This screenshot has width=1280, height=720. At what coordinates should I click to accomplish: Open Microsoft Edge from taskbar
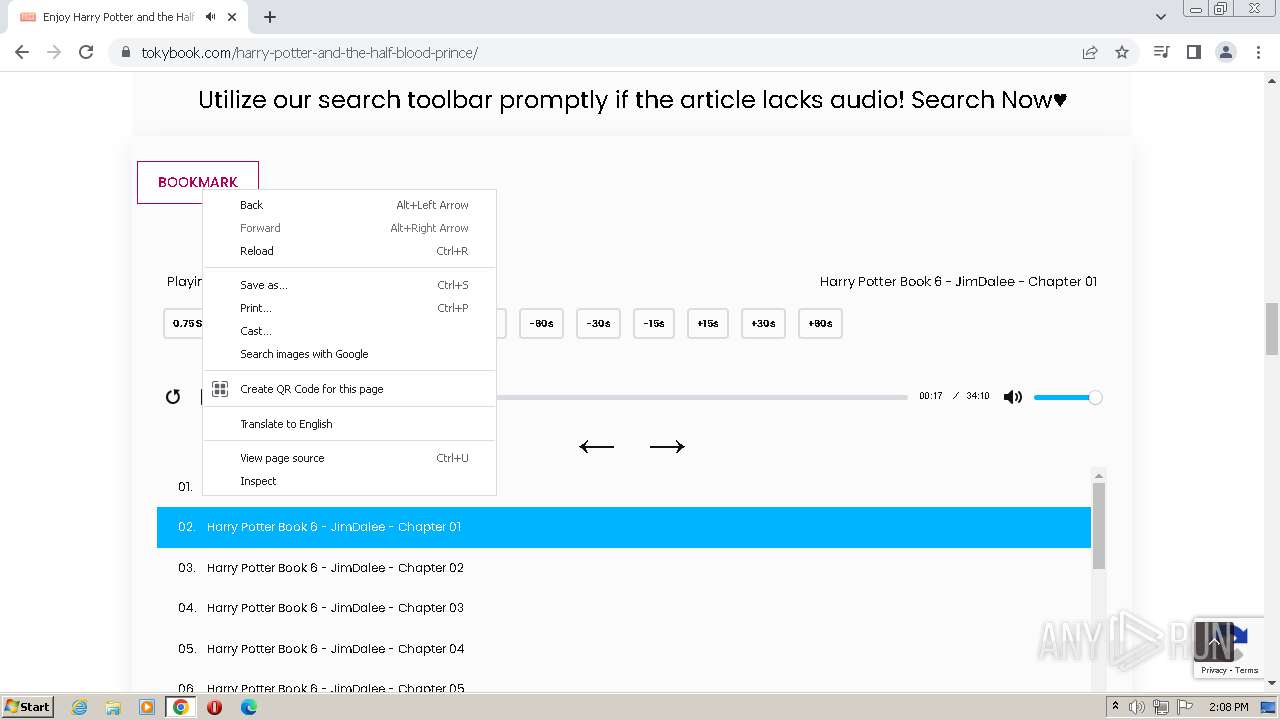[249, 707]
